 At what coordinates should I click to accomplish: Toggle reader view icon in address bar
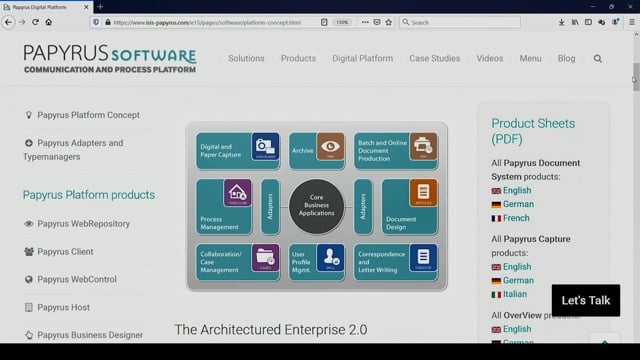[x=324, y=22]
